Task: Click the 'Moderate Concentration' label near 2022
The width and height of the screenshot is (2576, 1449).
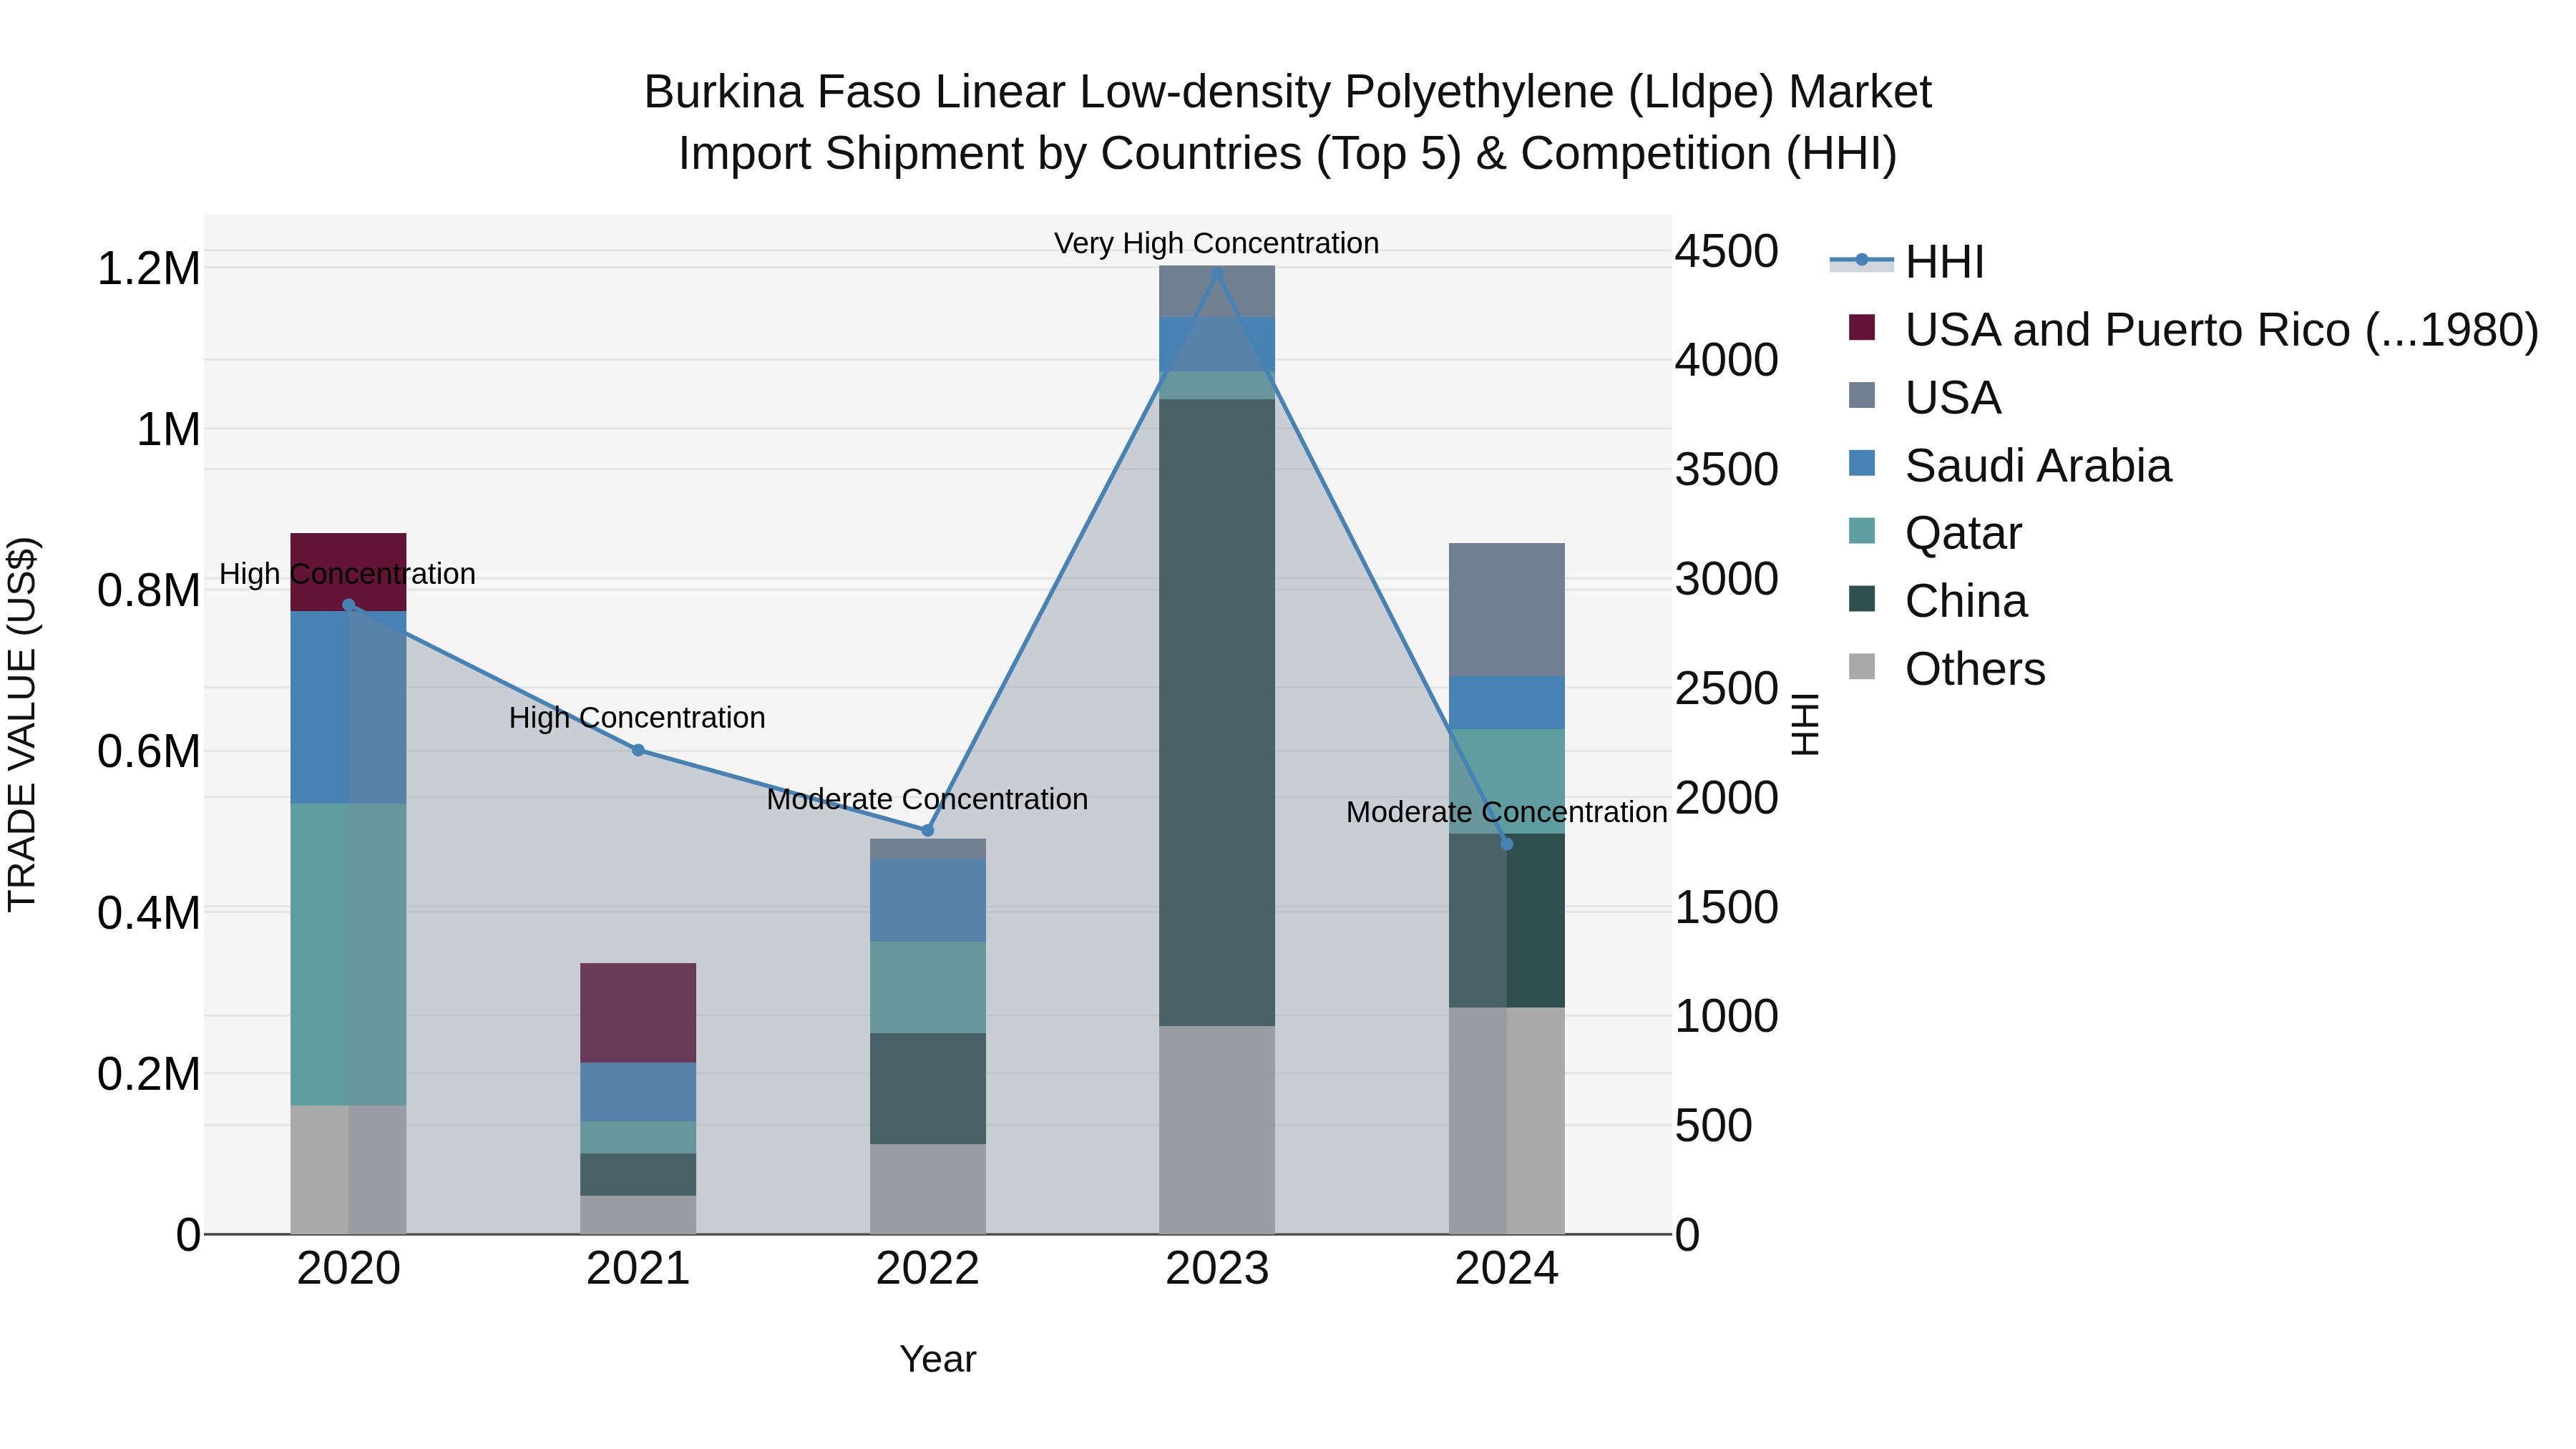Action: [927, 799]
